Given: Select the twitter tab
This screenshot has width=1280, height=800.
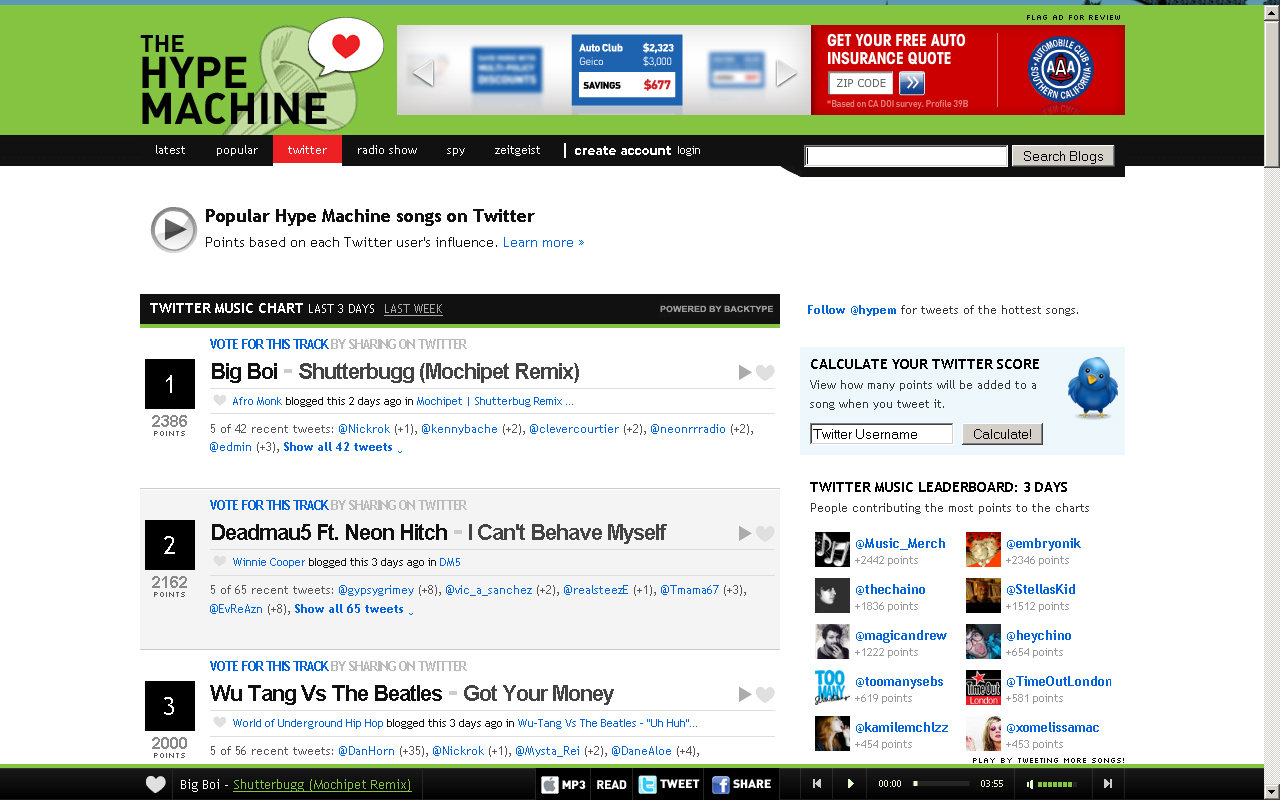Looking at the screenshot, I should point(307,150).
